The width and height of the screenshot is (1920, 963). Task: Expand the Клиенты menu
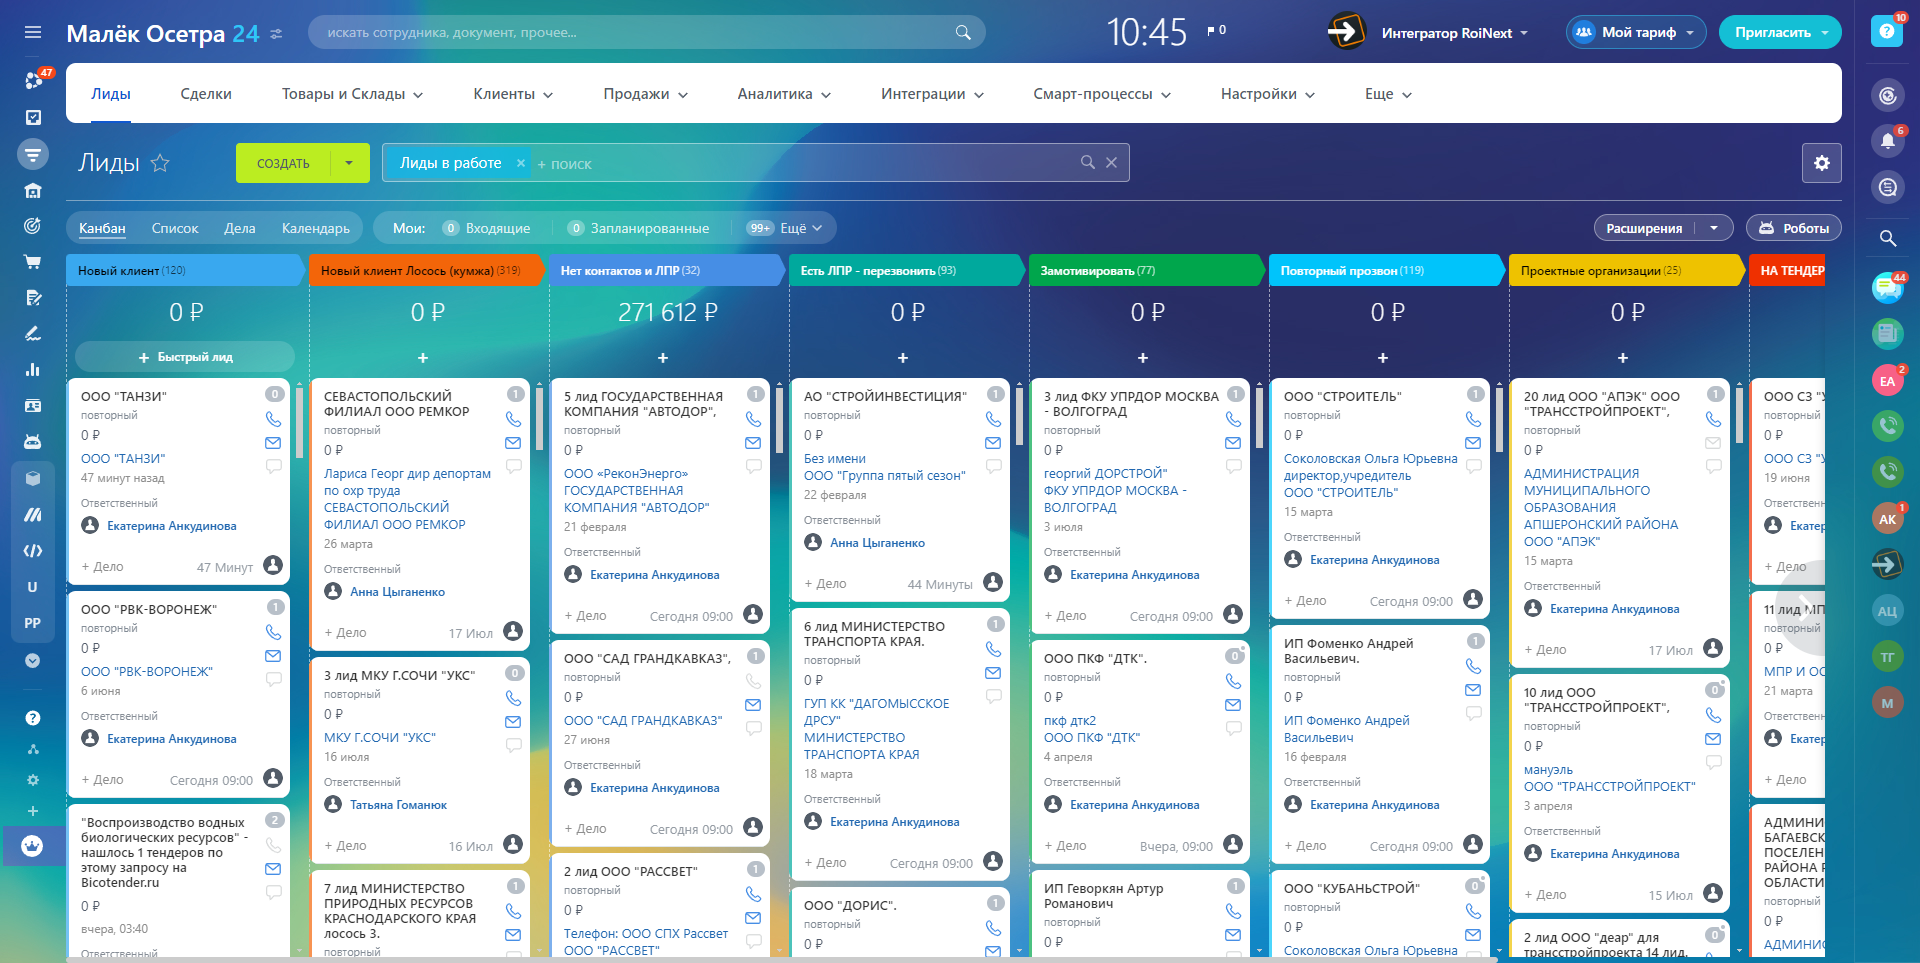pyautogui.click(x=513, y=94)
